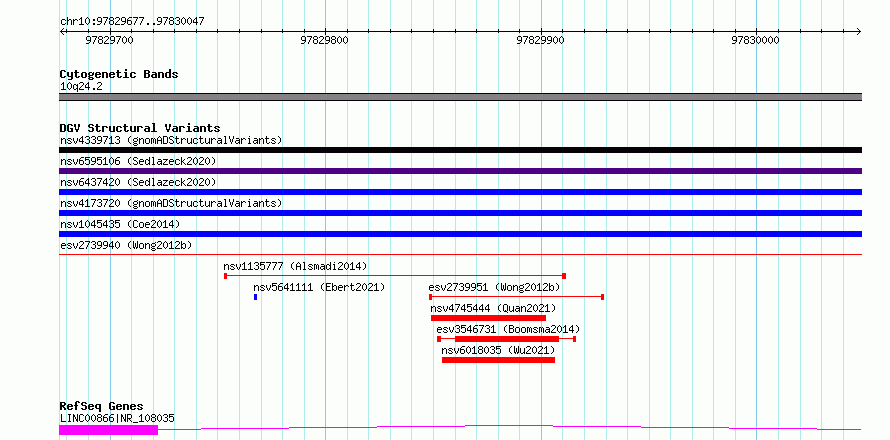Click the magenta LINC00866 intron line
Image resolution: width=890 pixels, height=440 pixels.
coord(510,428)
